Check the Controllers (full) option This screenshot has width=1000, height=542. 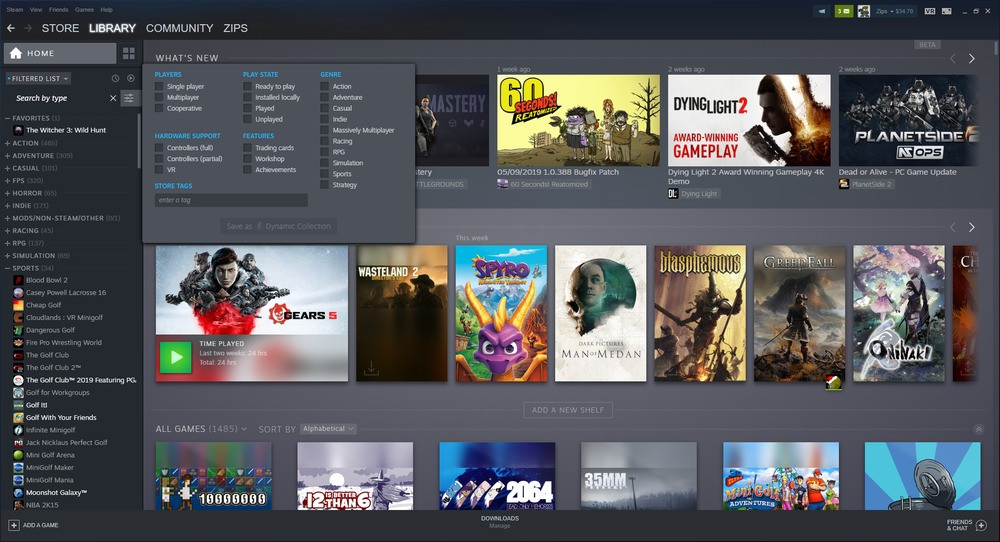click(159, 147)
